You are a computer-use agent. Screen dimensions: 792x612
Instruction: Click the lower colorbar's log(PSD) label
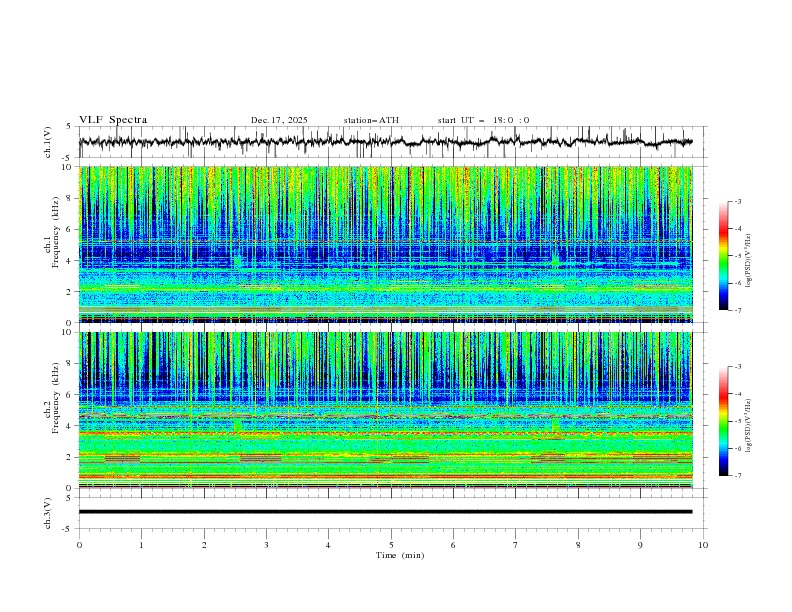tap(749, 425)
